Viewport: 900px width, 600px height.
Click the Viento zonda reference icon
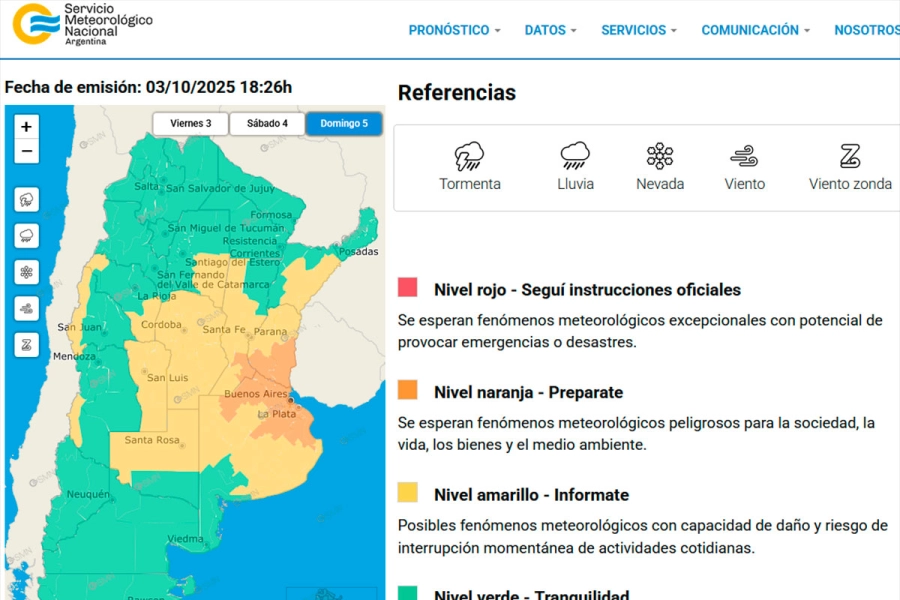click(x=850, y=156)
